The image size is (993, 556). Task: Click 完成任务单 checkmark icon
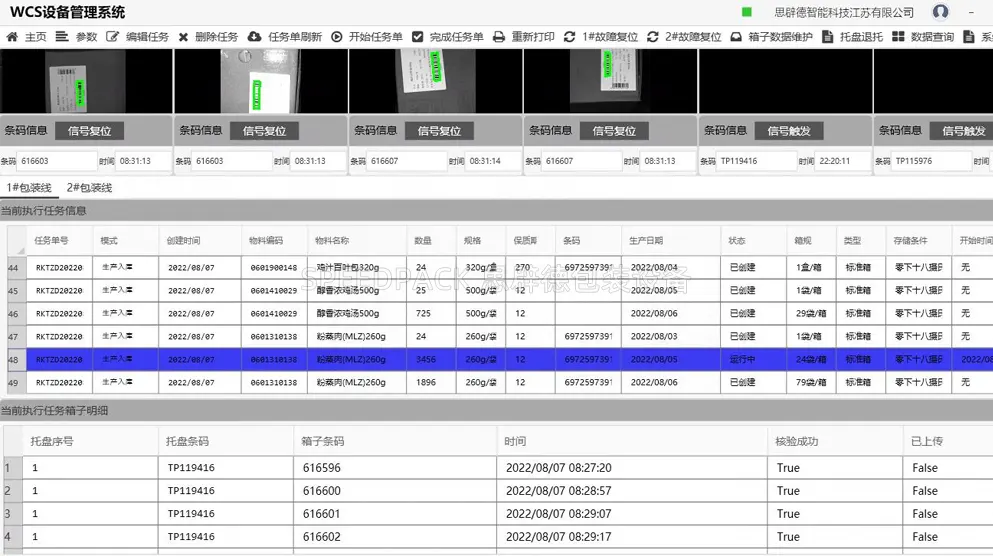pyautogui.click(x=417, y=37)
